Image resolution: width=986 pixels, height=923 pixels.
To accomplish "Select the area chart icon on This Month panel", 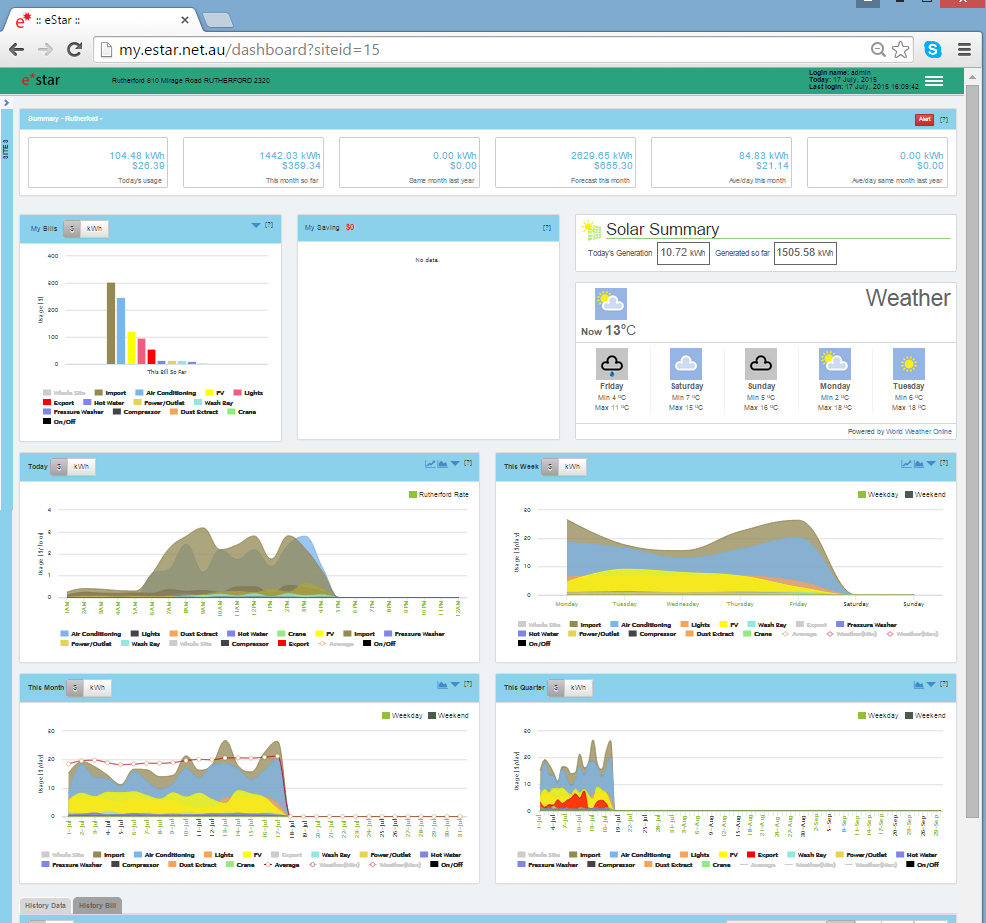I will [442, 685].
